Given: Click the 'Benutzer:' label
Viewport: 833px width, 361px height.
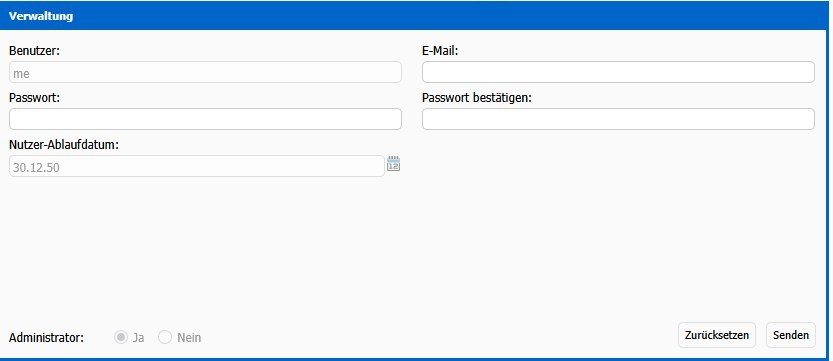Looking at the screenshot, I should click(x=35, y=51).
